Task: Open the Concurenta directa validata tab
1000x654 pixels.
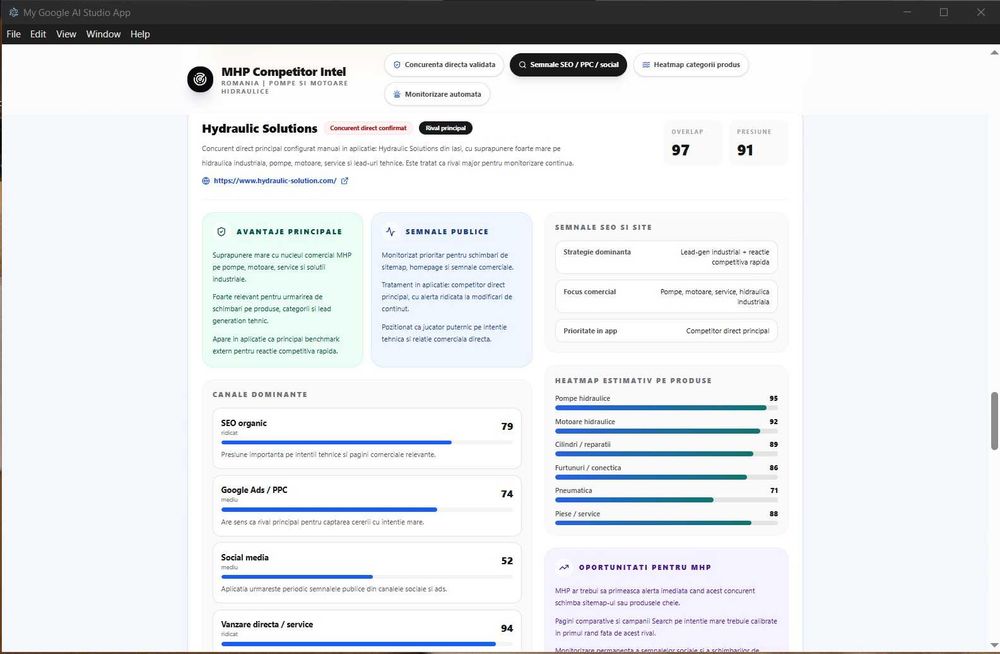Action: tap(444, 64)
